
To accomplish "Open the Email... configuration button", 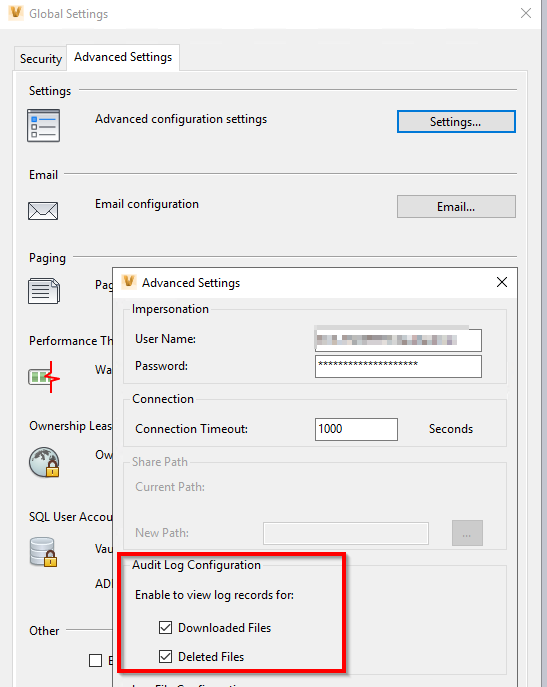I will pos(456,206).
